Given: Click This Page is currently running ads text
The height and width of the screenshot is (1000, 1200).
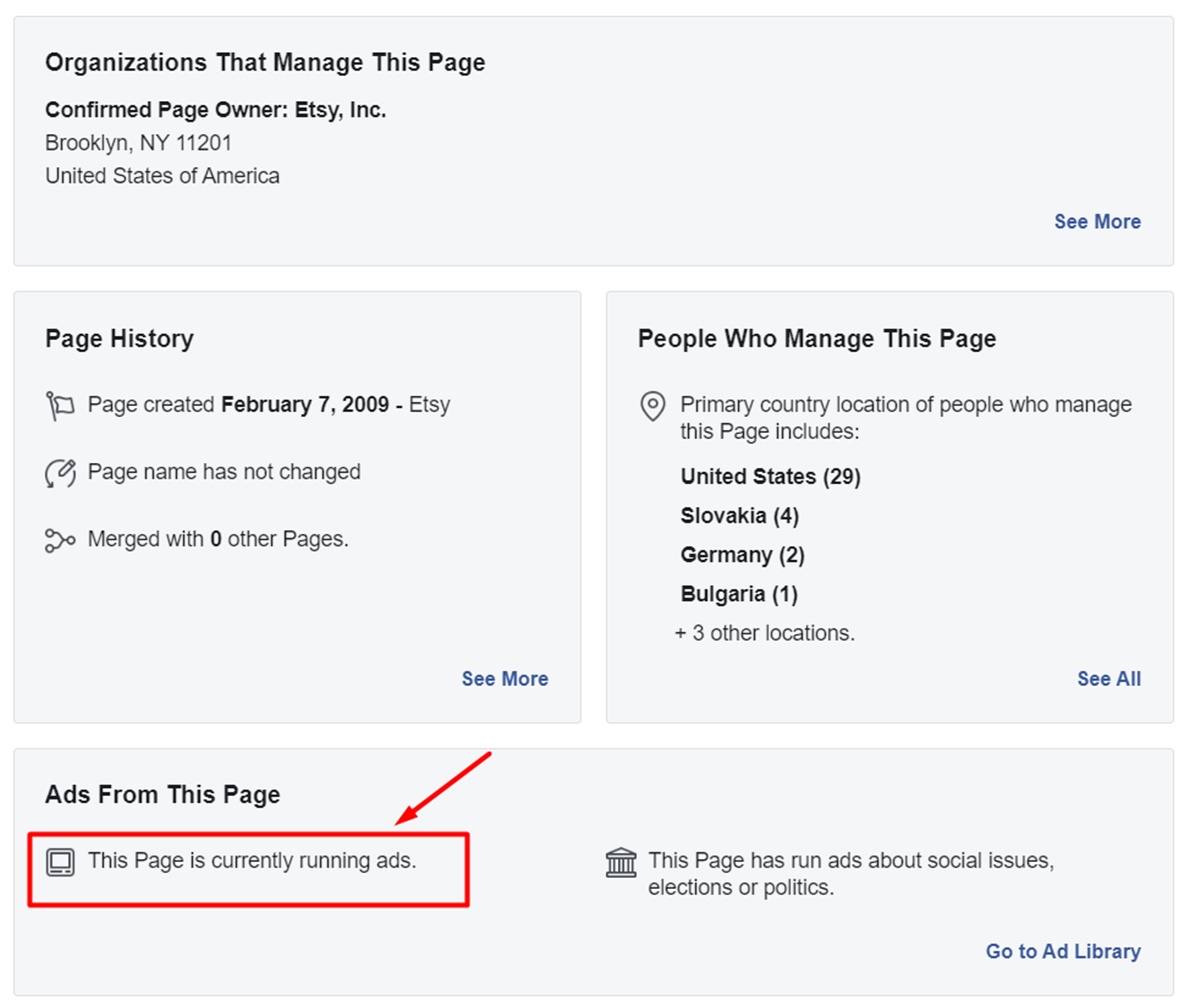Looking at the screenshot, I should click(252, 860).
